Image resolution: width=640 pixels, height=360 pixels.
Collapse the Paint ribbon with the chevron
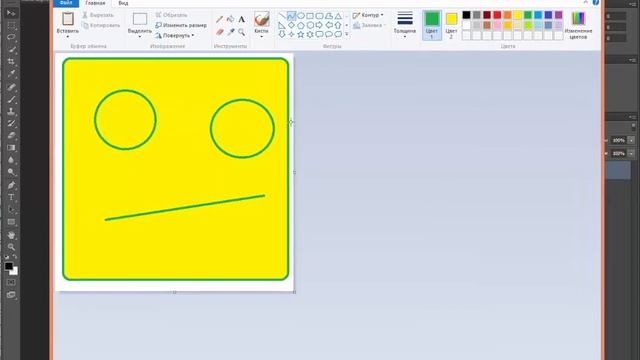pos(586,2)
